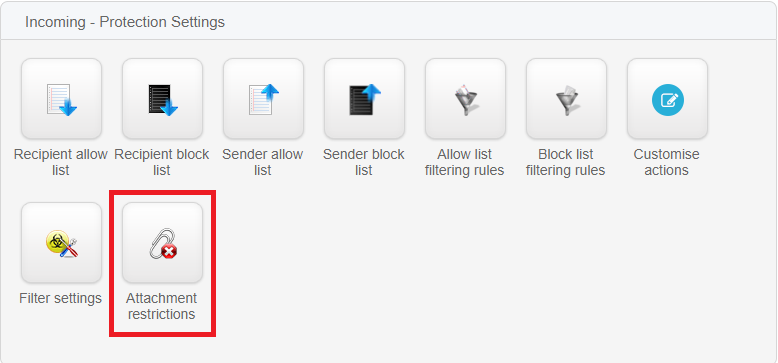Select the Sender allow list icon
This screenshot has height=363, width=778.
click(263, 99)
